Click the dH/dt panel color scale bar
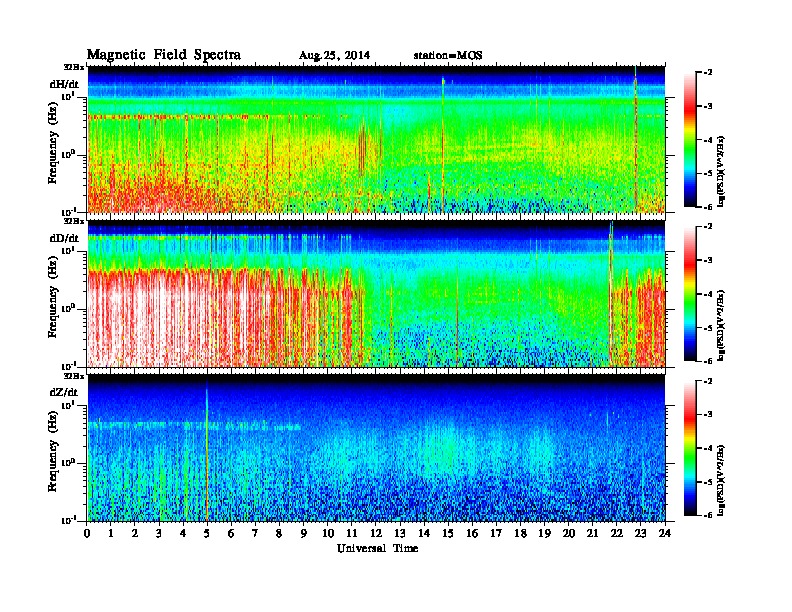The image size is (792, 612). tap(689, 140)
